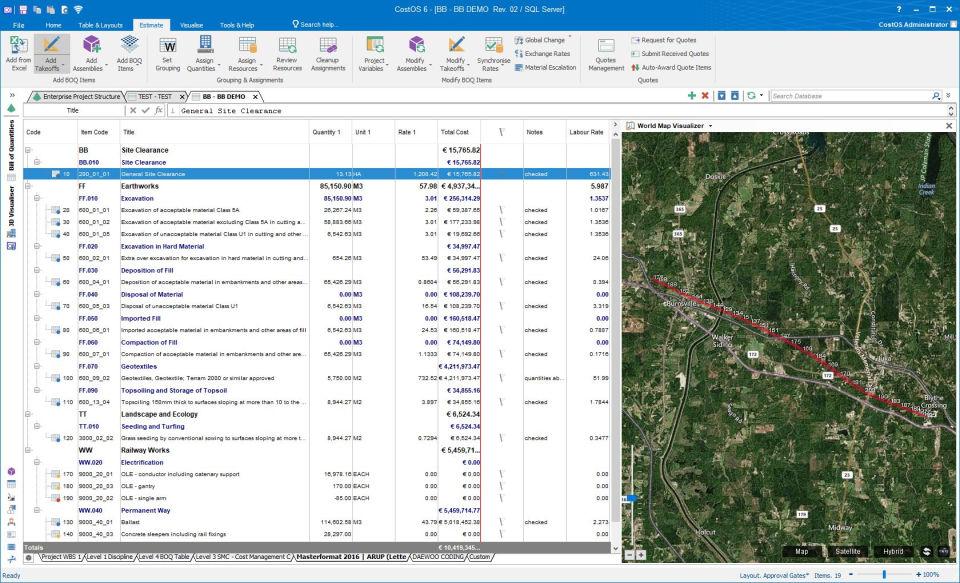Click the green plus add icon

point(691,96)
